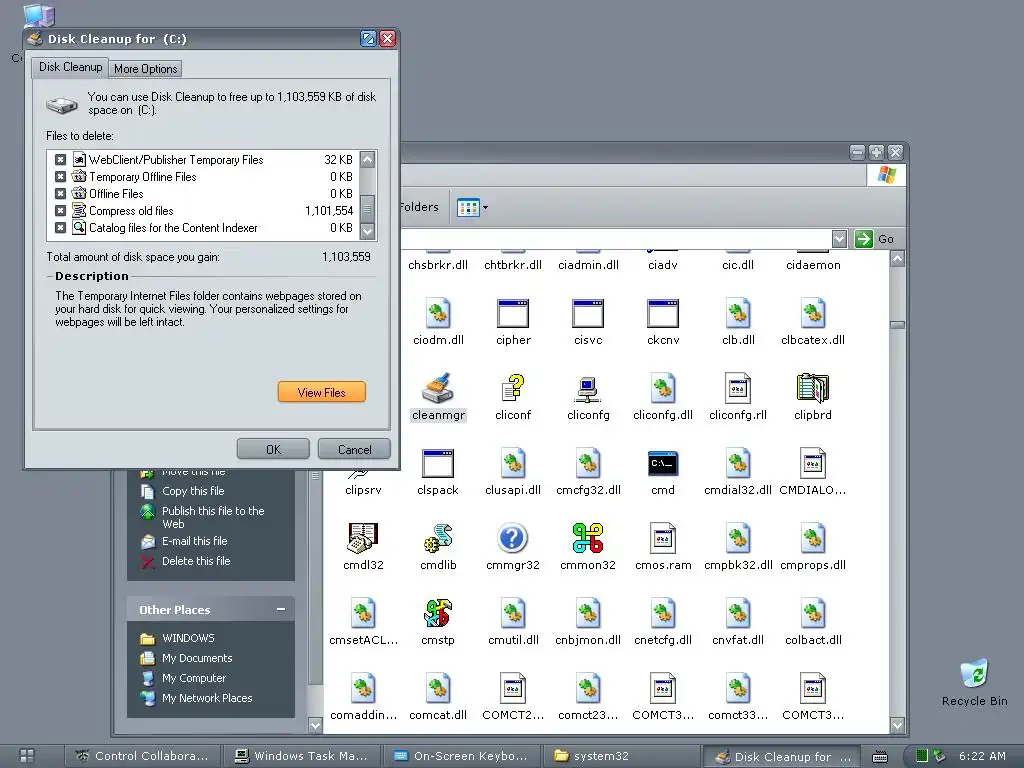
Task: Click the keyboard icon beside the tray
Action: pos(880,756)
